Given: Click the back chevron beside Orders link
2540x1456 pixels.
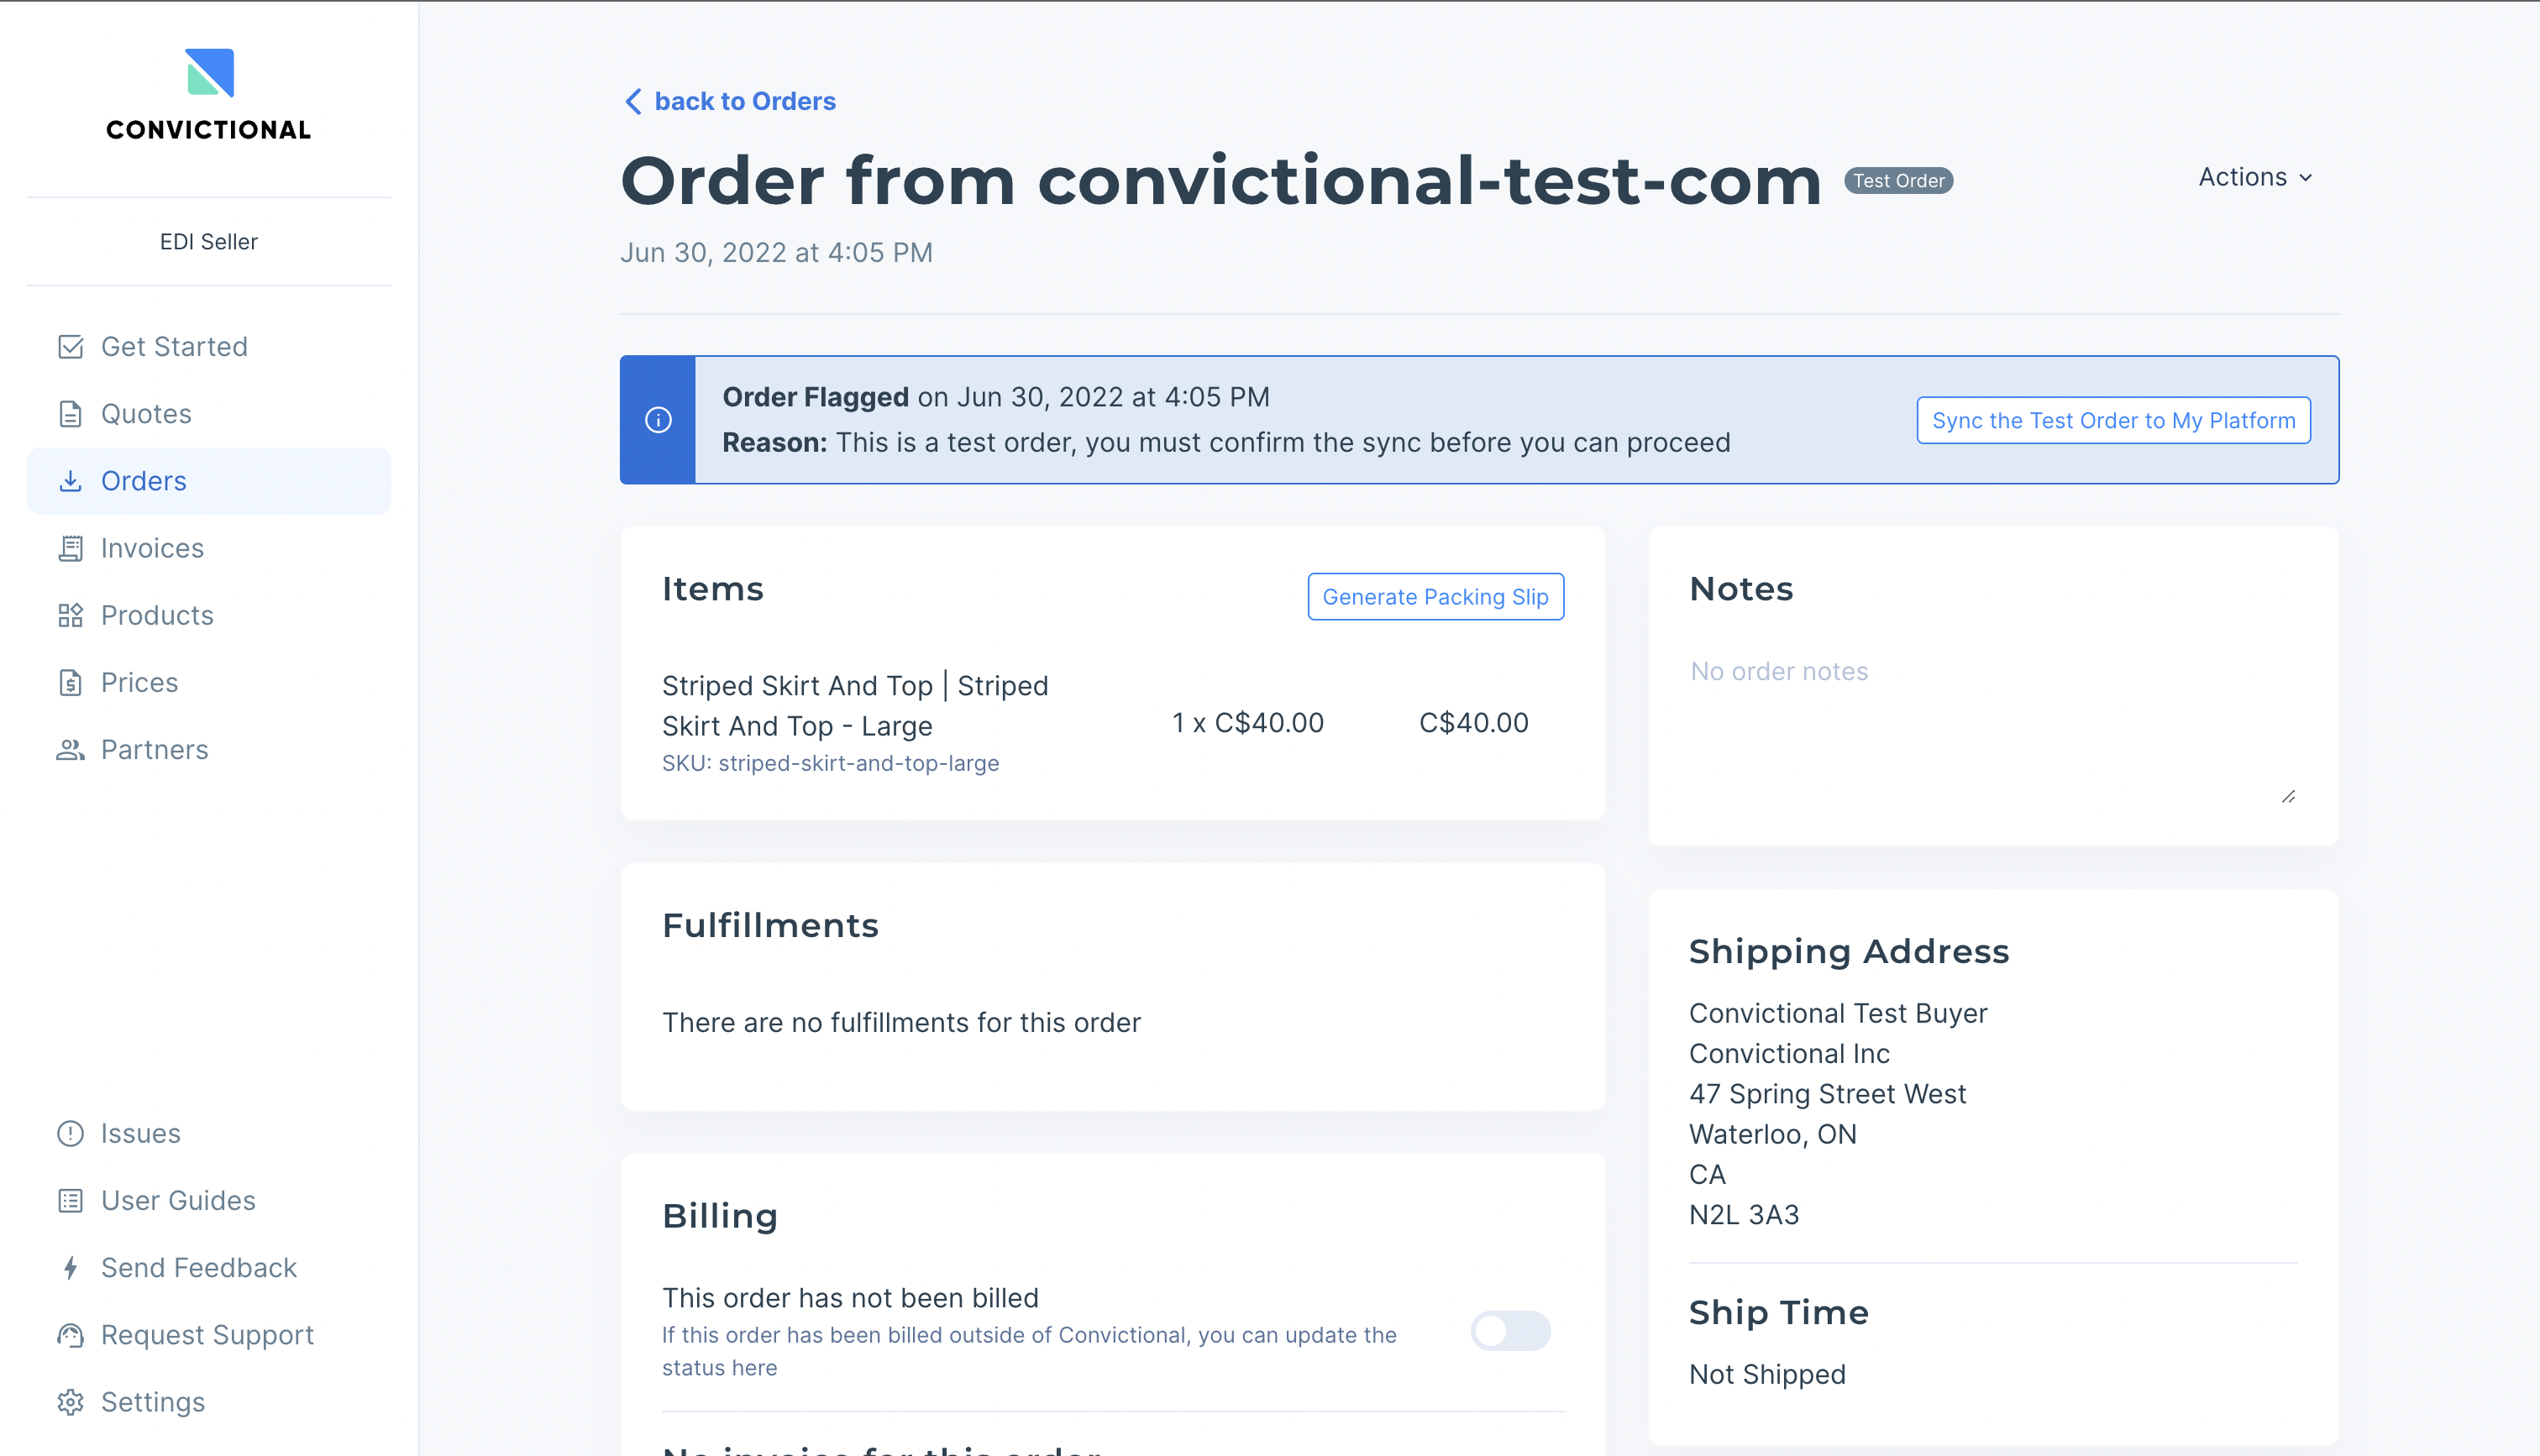Looking at the screenshot, I should tap(633, 101).
